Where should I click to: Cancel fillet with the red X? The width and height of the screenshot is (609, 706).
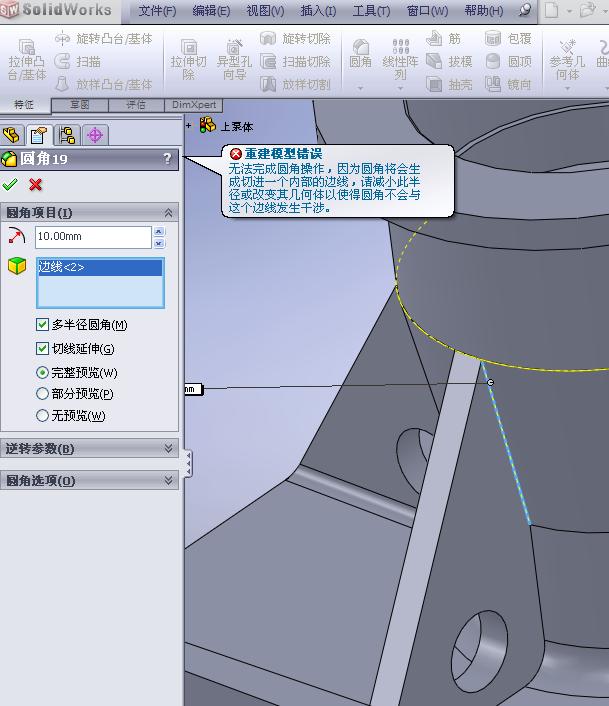click(35, 184)
